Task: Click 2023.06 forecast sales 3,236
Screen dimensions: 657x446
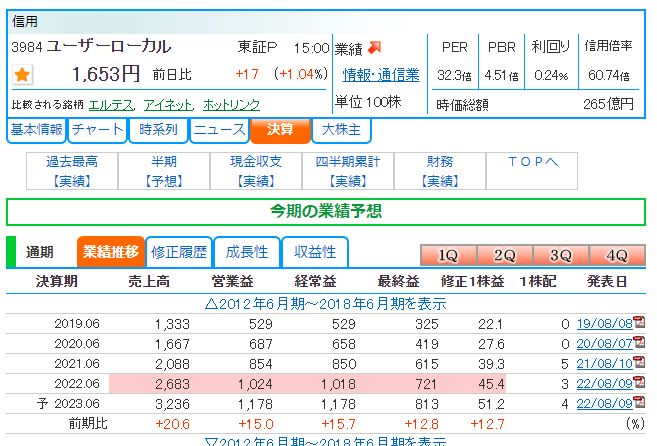Action: [172, 404]
